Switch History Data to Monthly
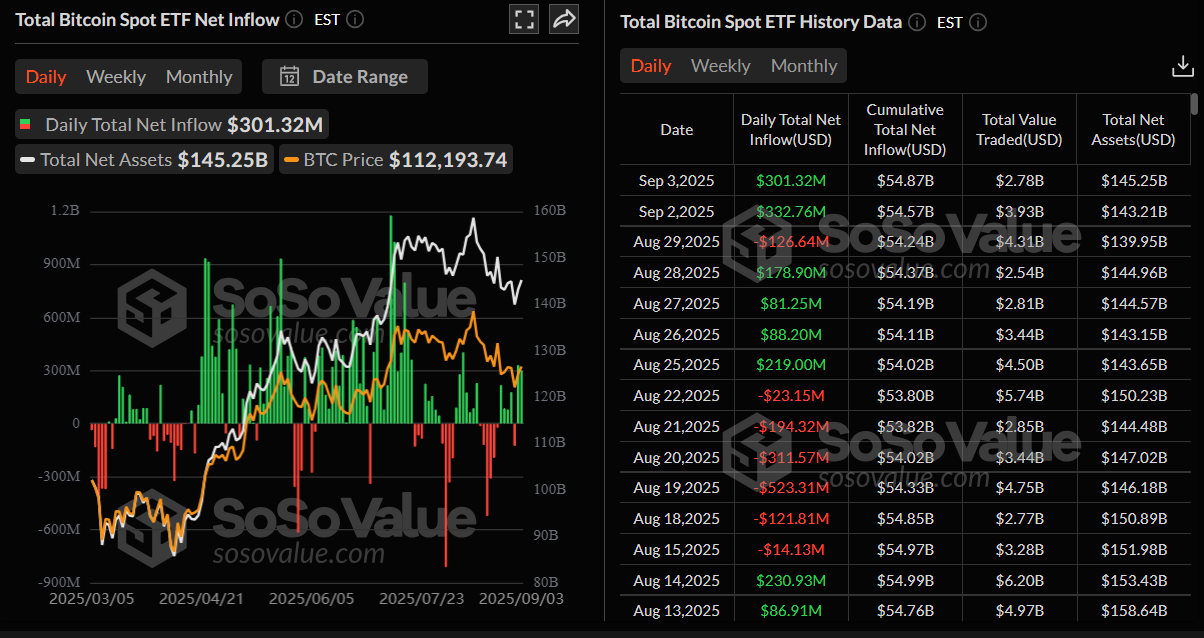Screen dimensions: 1204x638 [x=804, y=66]
